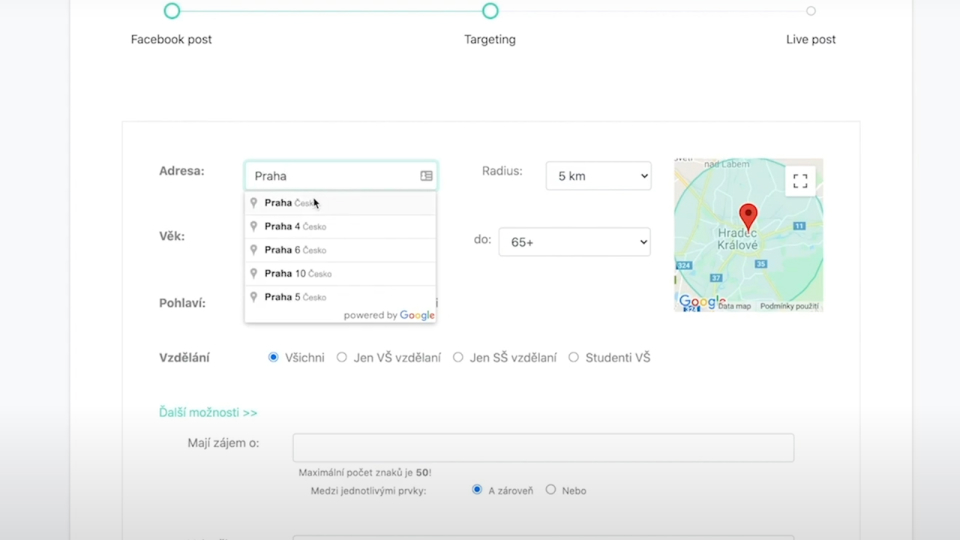Click the red location pin on map
Screen dimensions: 961x541
(747, 217)
